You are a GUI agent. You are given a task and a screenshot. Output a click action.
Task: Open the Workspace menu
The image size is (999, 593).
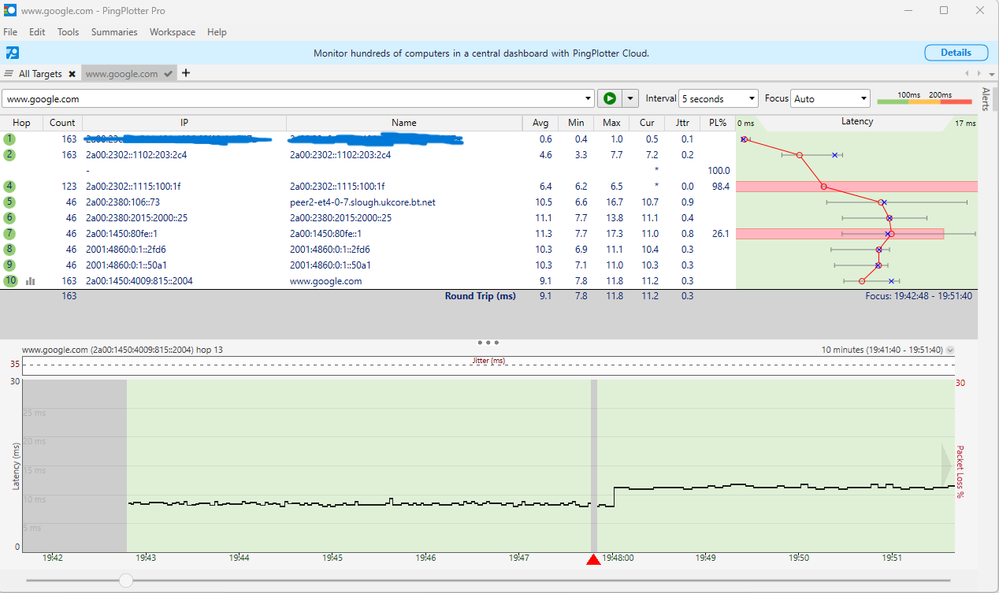point(172,32)
